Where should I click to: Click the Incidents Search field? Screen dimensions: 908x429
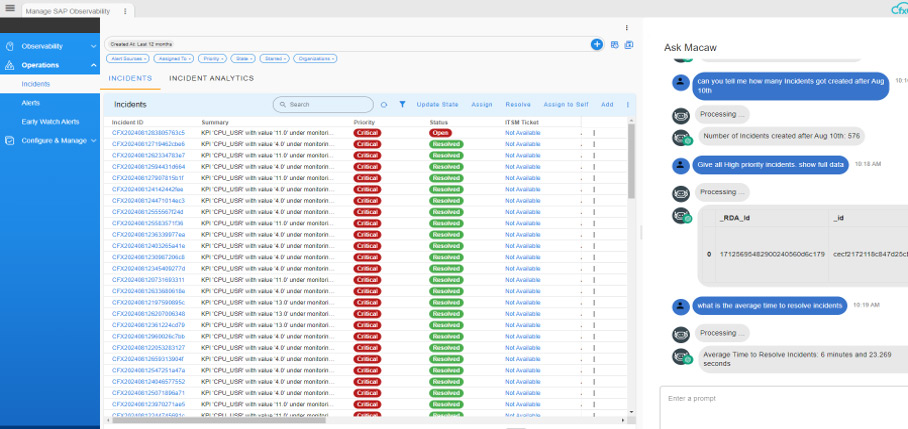point(323,105)
